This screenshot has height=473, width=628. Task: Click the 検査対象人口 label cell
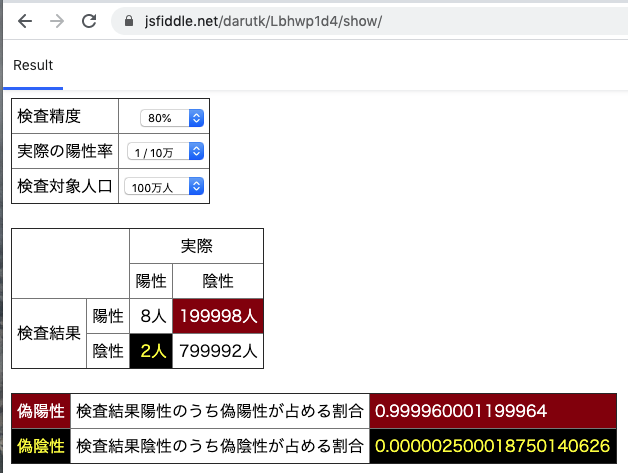pos(65,186)
